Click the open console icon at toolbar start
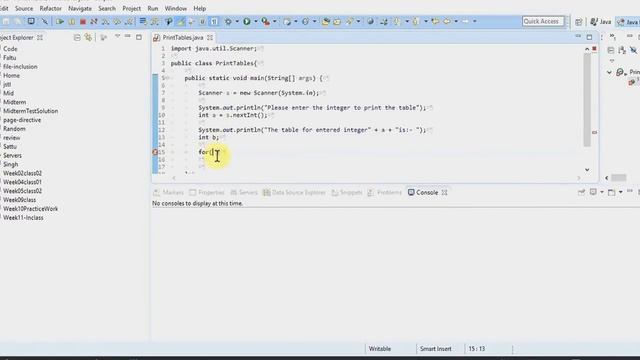The width and height of the screenshot is (640, 360). (31, 21)
